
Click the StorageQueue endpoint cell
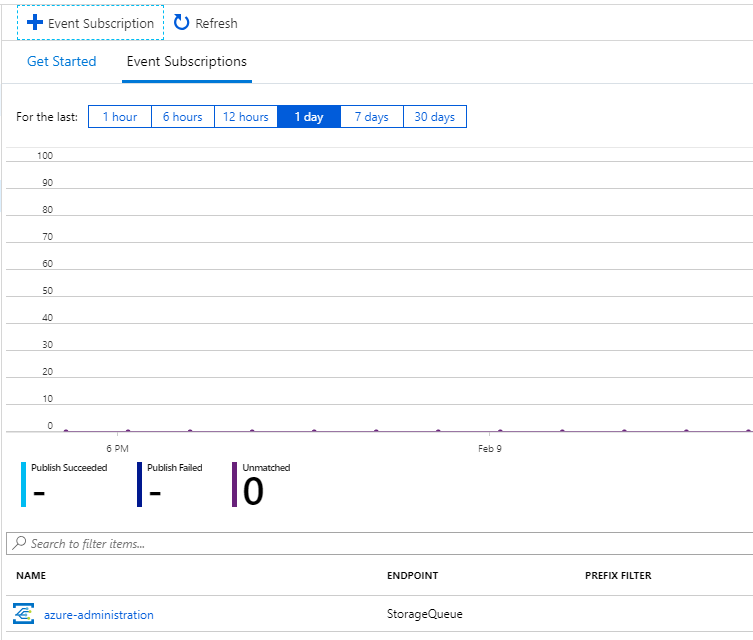click(425, 614)
